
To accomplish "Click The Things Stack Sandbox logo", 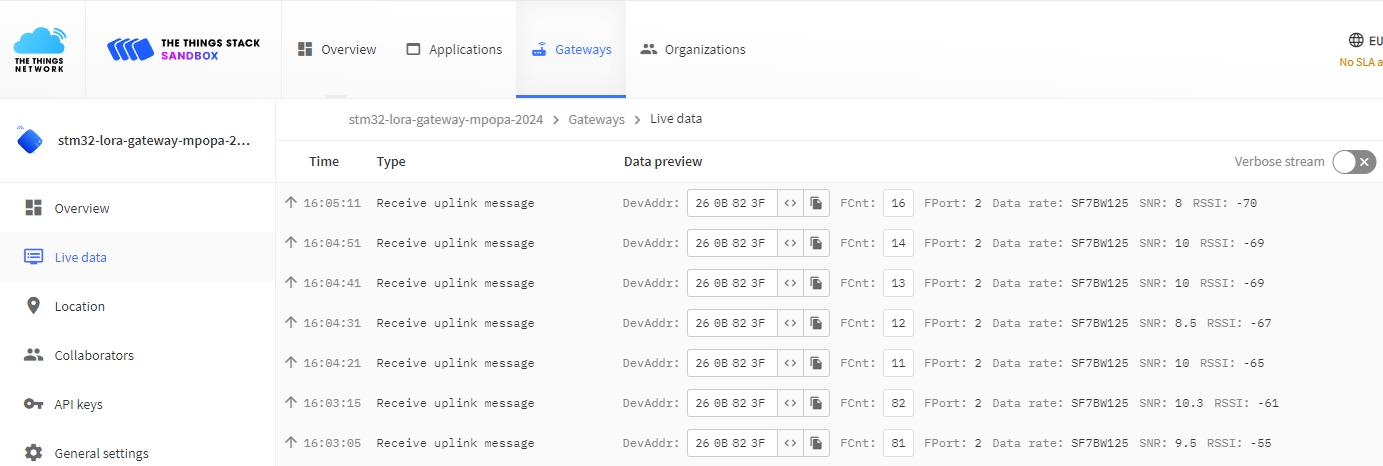I will [183, 49].
